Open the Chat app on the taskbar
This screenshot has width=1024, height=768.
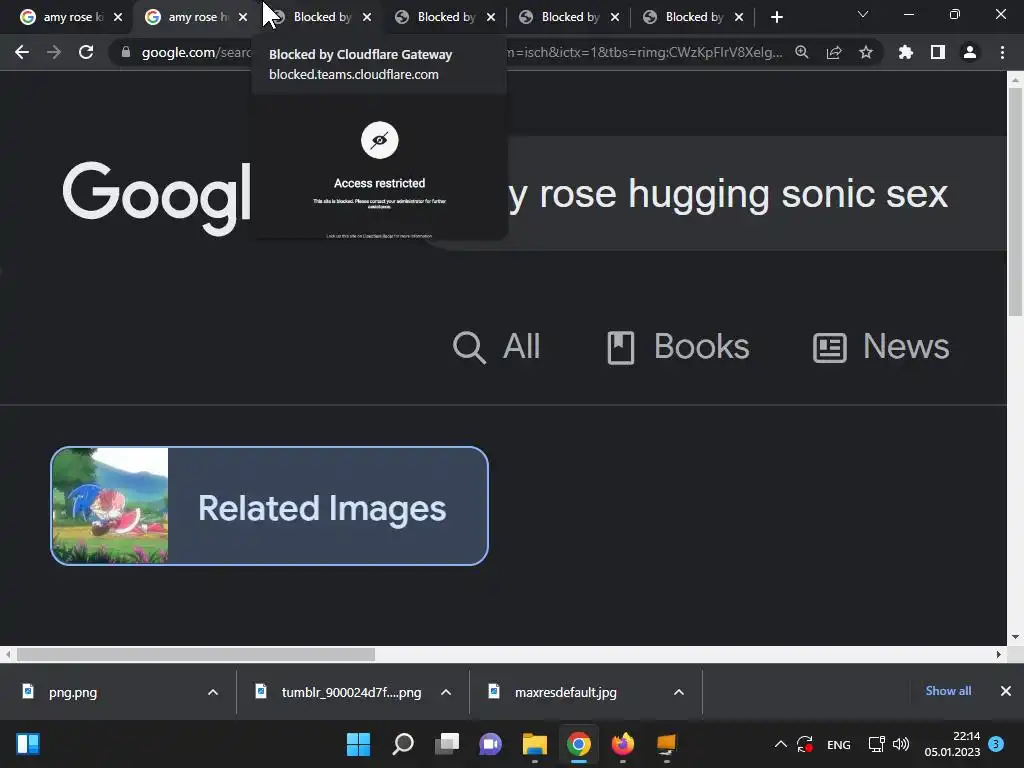pyautogui.click(x=490, y=744)
